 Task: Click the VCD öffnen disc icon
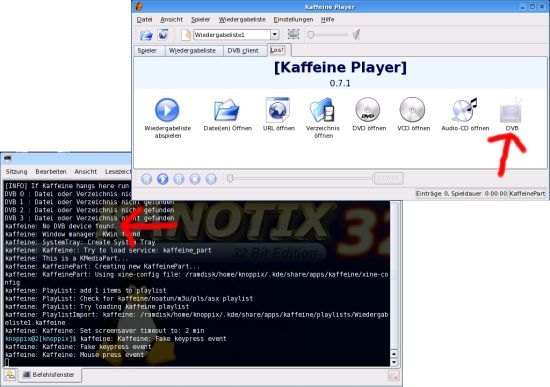pos(412,109)
